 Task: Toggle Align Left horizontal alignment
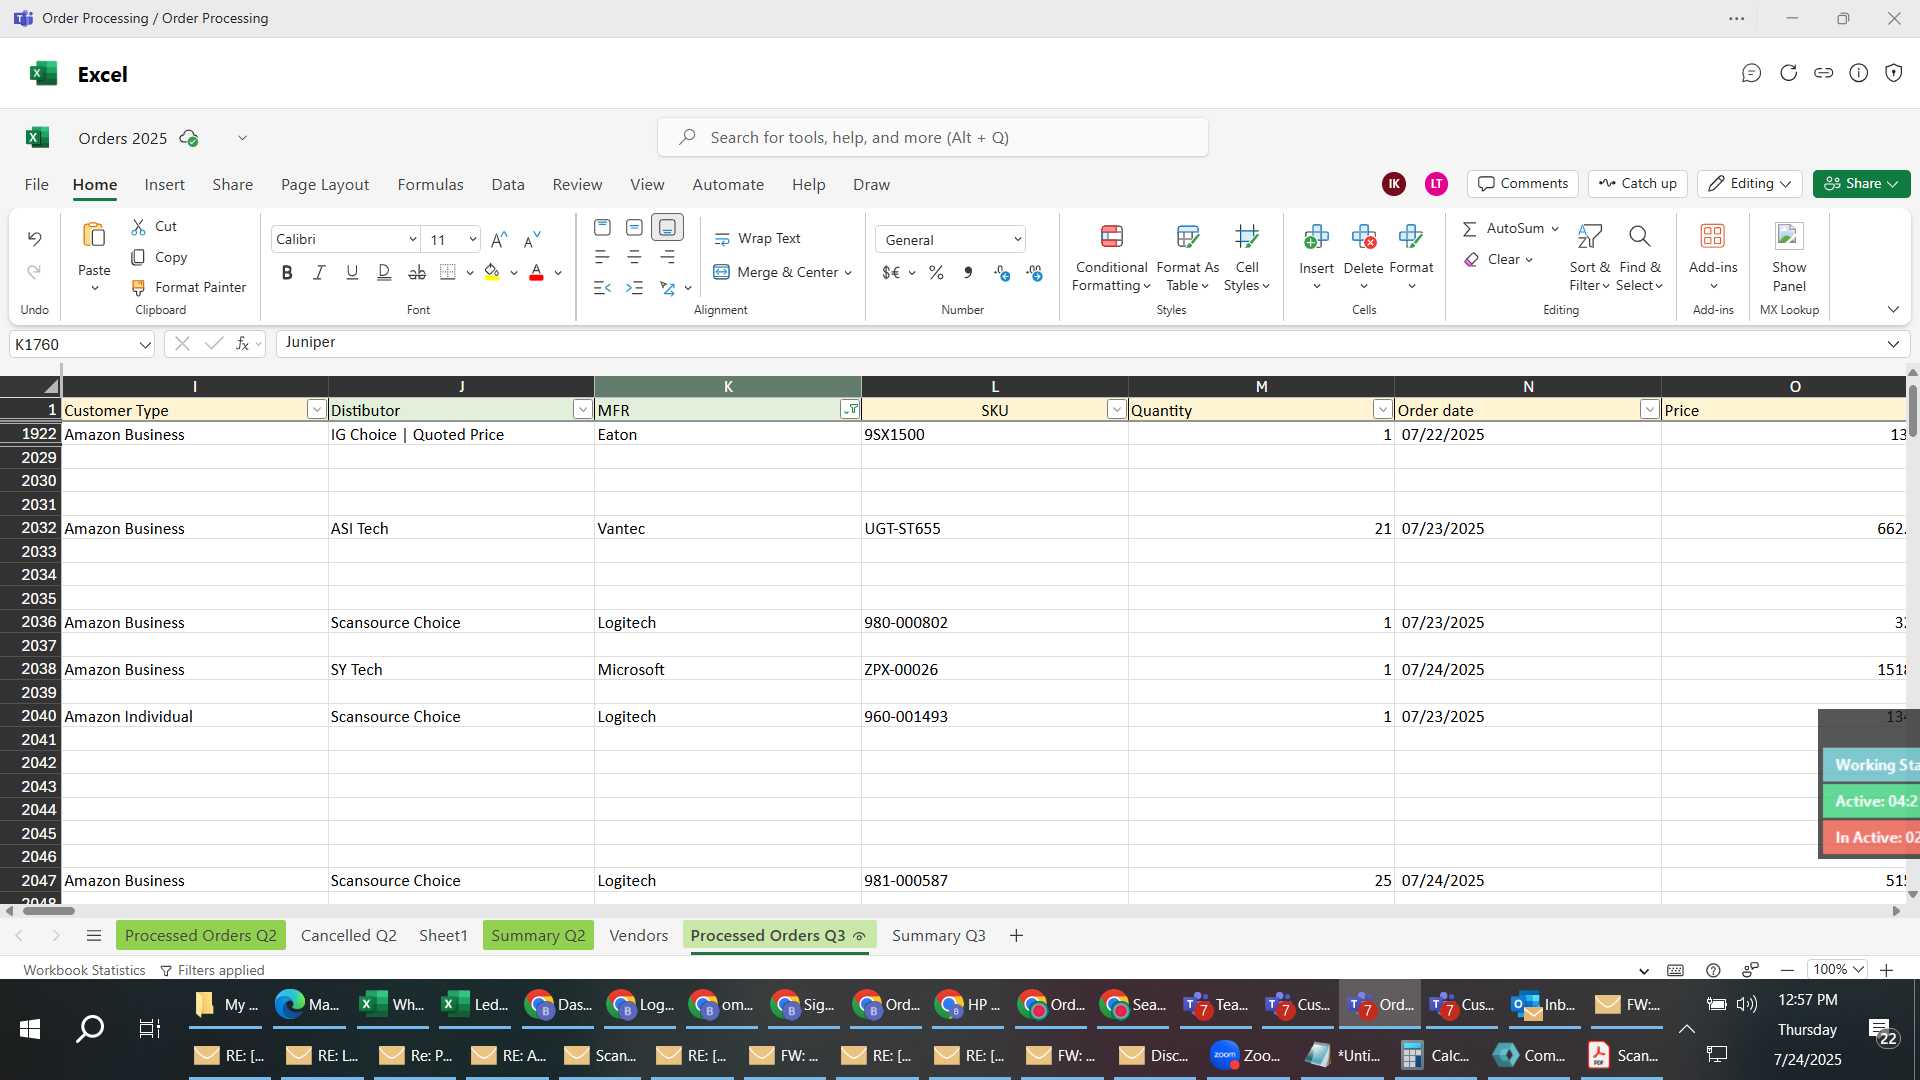(x=602, y=257)
